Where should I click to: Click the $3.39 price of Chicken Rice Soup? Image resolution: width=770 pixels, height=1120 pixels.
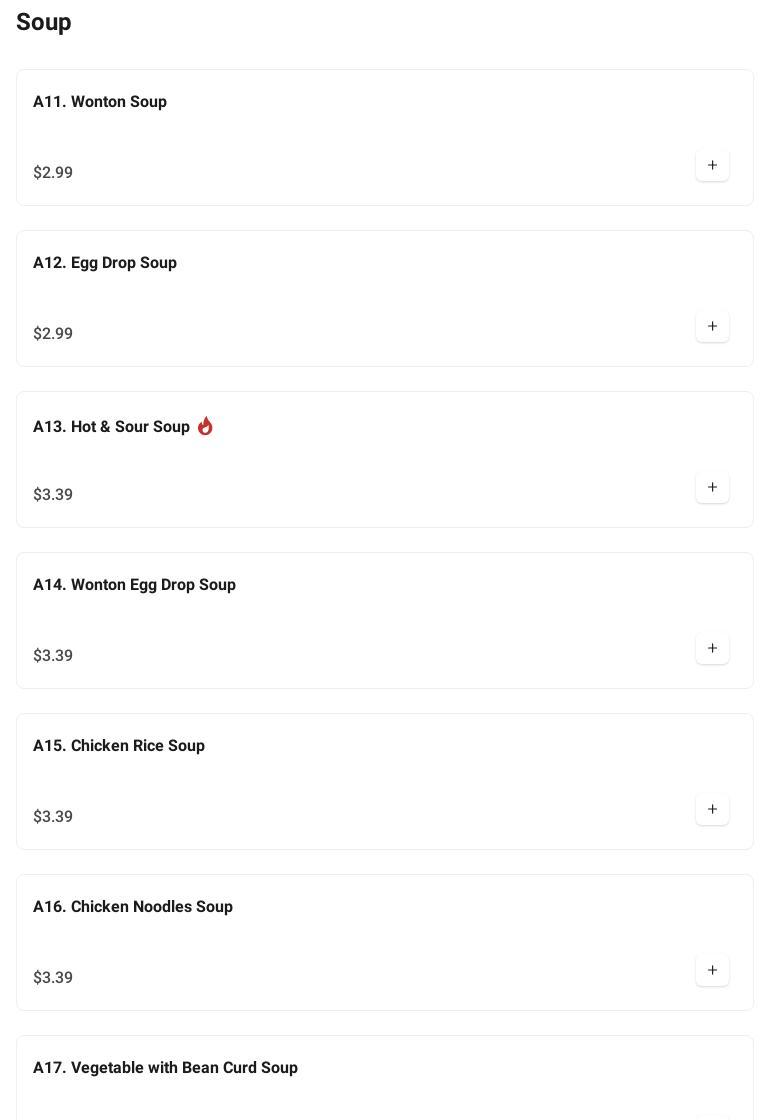click(x=53, y=817)
